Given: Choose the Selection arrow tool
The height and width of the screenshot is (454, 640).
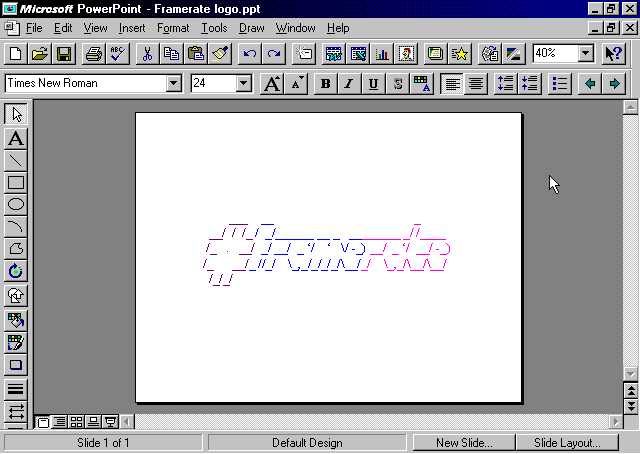Looking at the screenshot, I should 16,114.
